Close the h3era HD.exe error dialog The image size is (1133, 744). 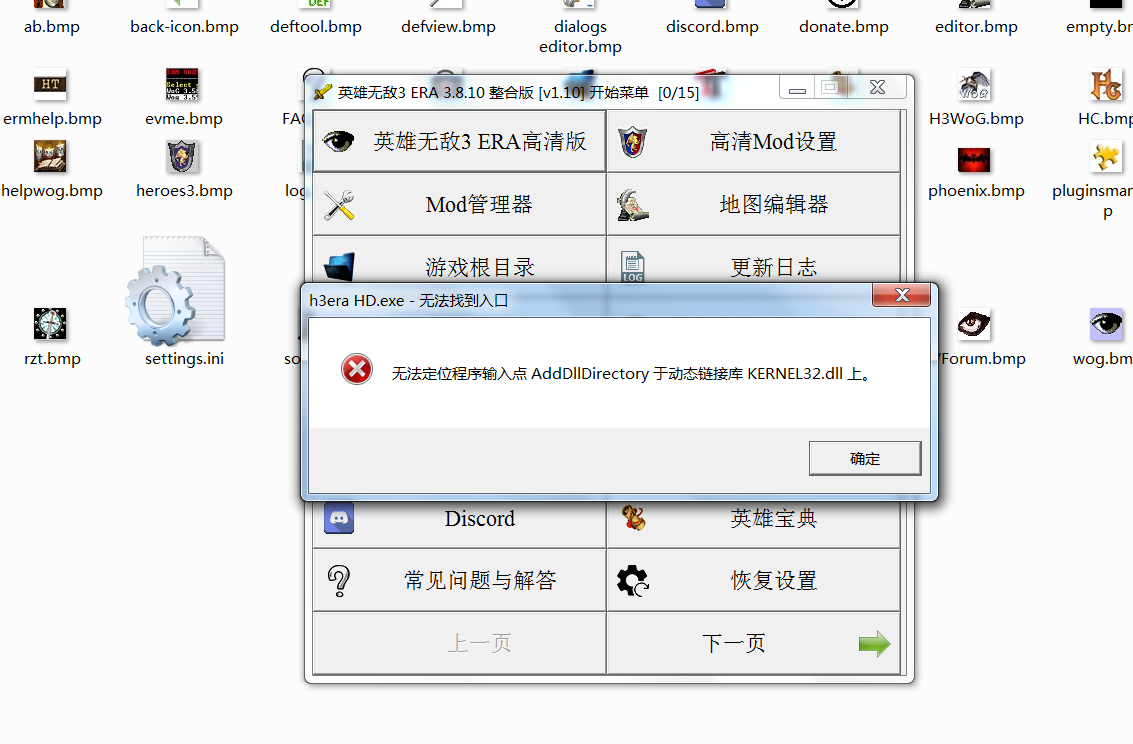(x=901, y=295)
